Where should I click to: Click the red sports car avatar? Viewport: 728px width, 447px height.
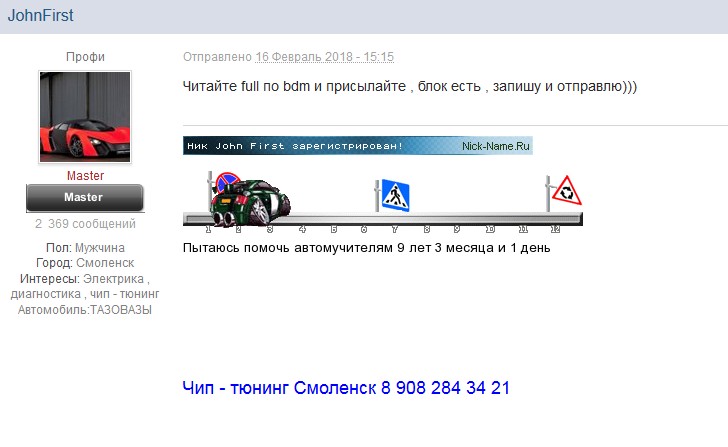85,117
